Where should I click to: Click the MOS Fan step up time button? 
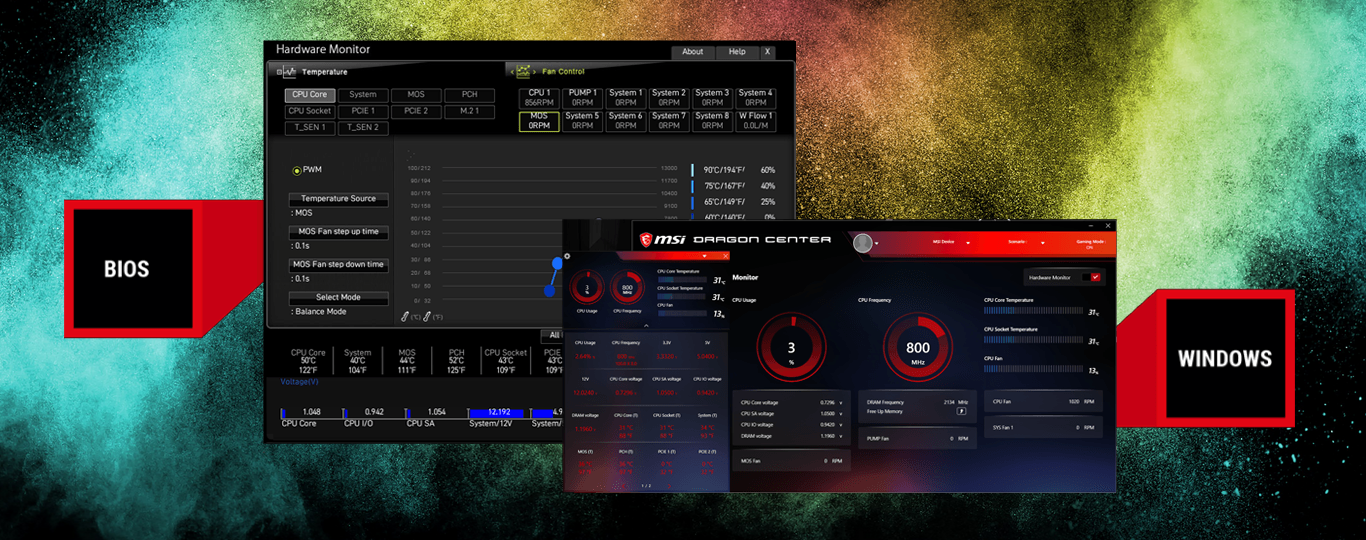click(x=338, y=232)
